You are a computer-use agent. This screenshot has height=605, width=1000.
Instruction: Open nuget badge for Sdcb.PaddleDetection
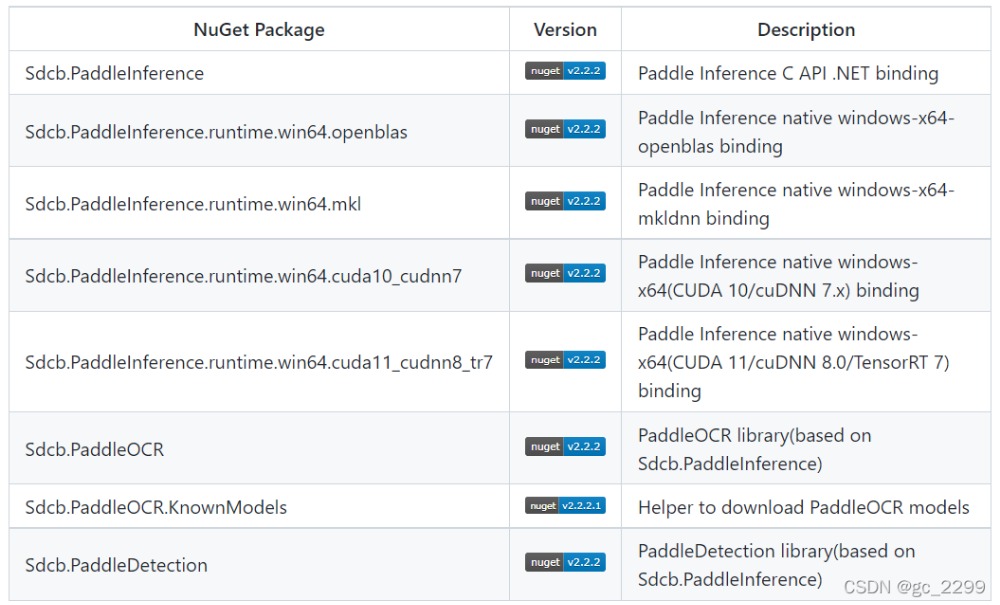pos(565,563)
